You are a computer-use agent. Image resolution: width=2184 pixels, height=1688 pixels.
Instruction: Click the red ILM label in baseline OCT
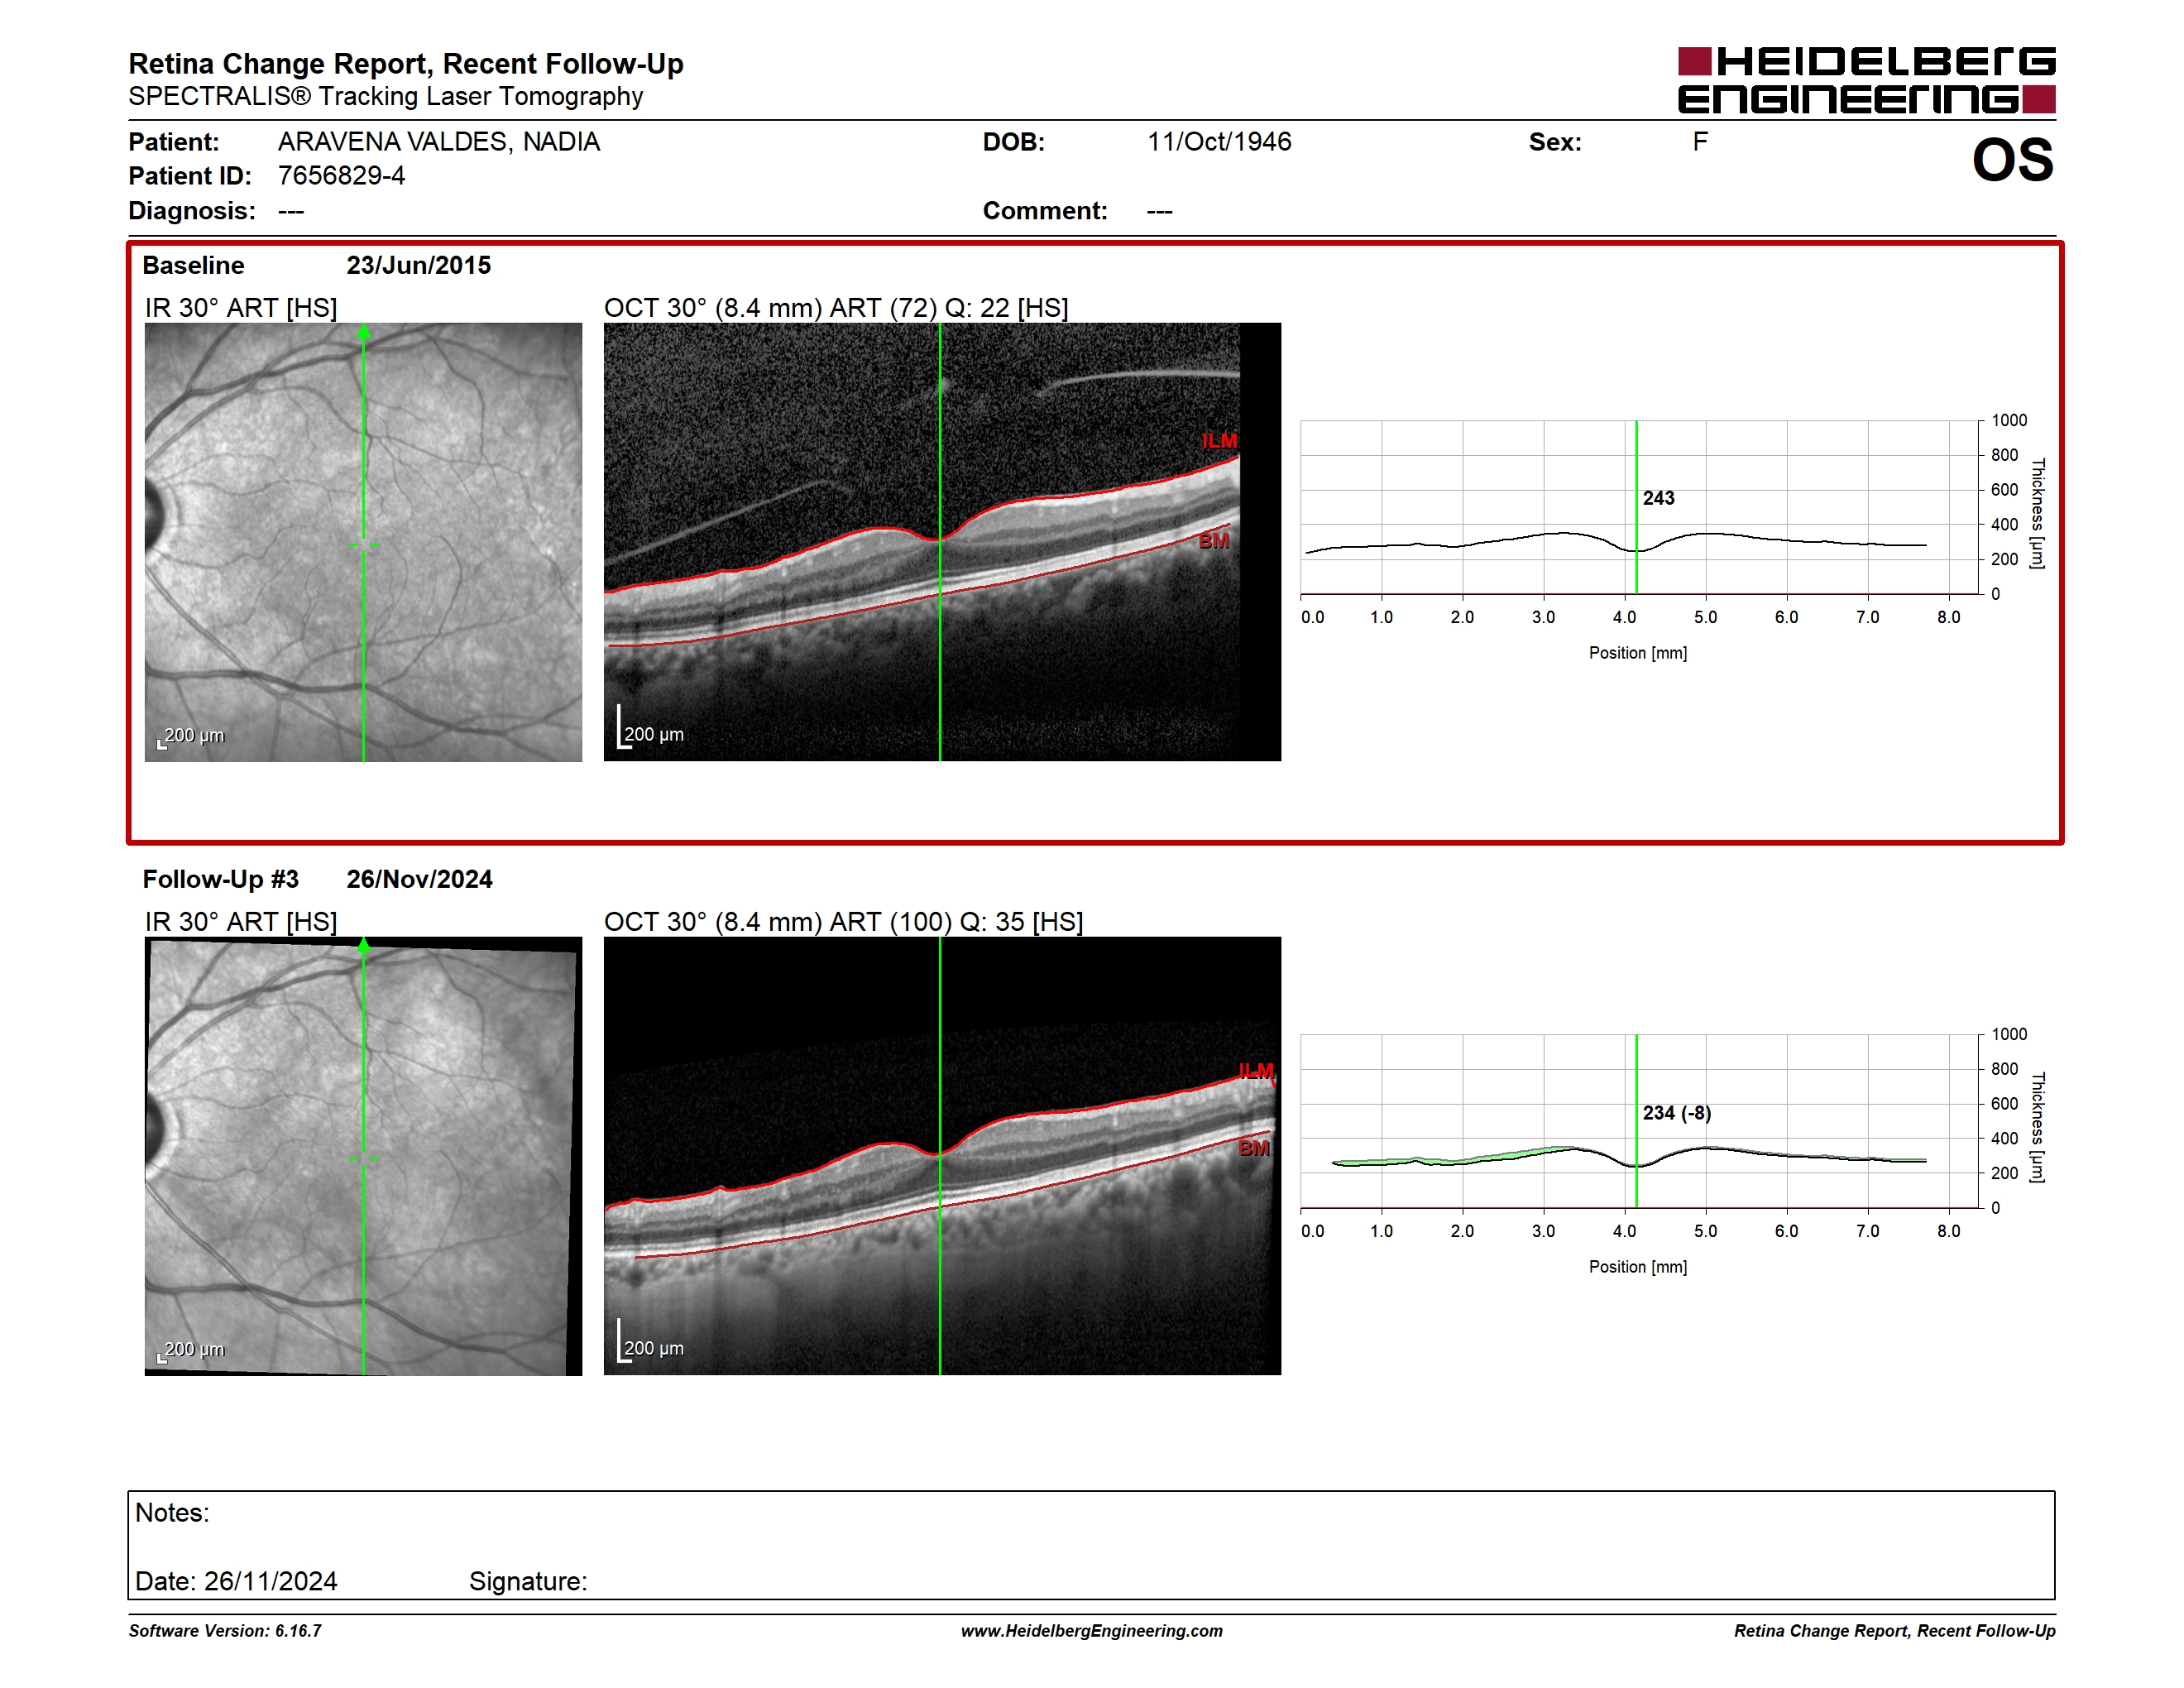[1220, 441]
